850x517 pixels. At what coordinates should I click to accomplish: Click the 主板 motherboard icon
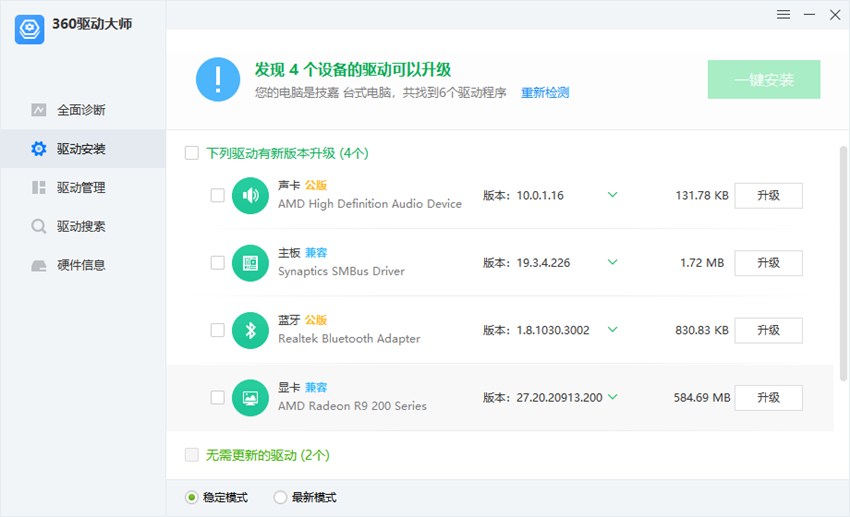click(x=250, y=263)
